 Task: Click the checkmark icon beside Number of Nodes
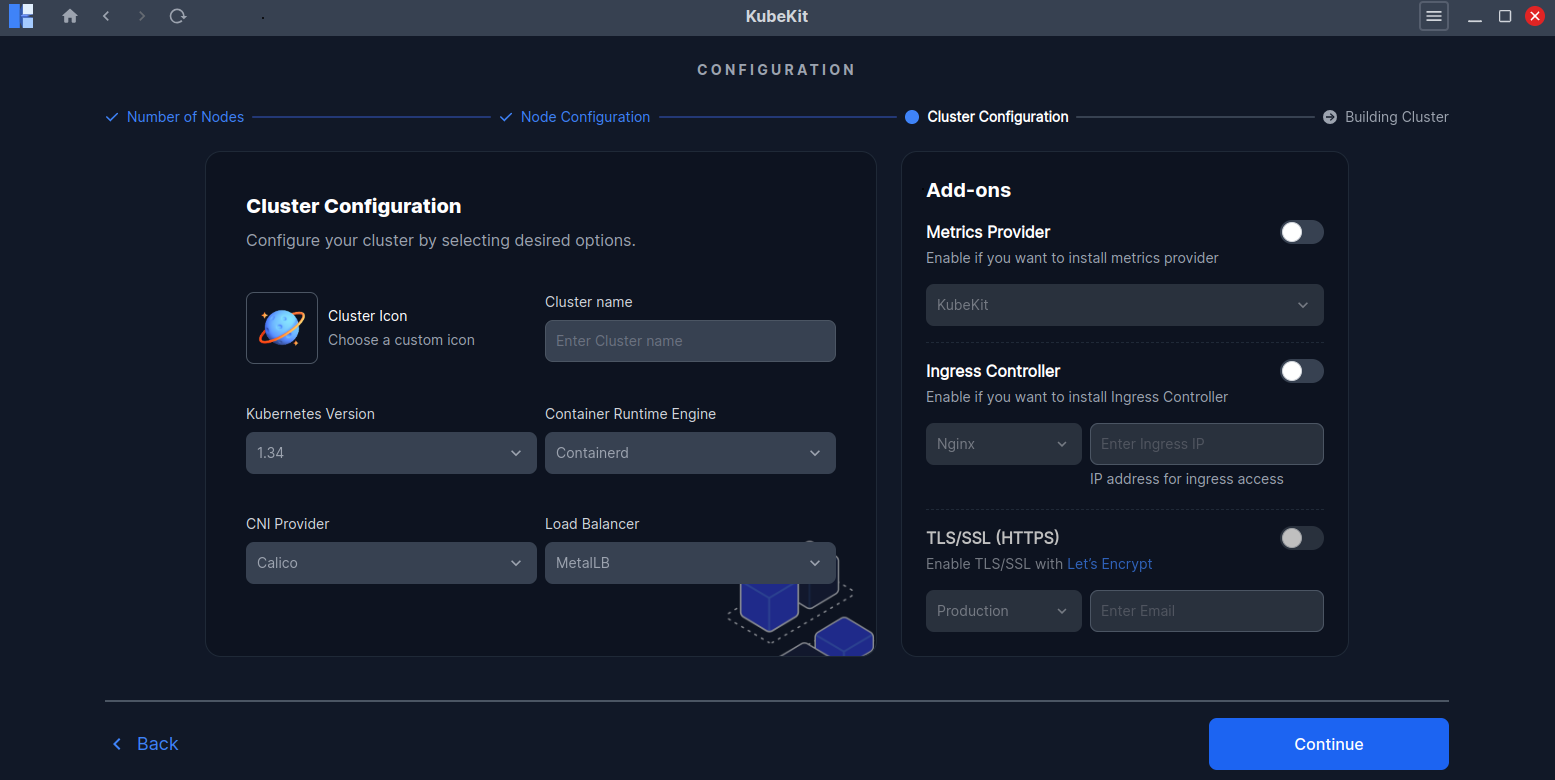point(111,117)
